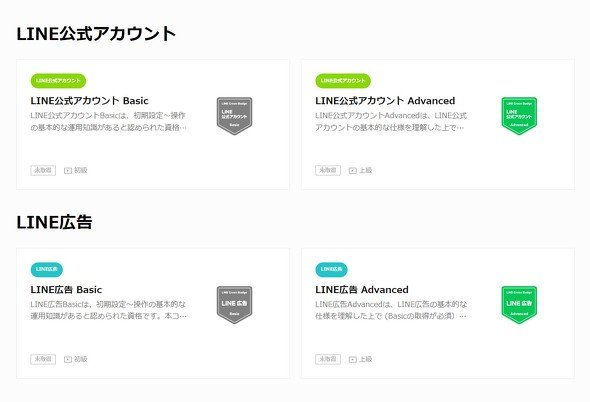Click video icon beside 初級 in 公式アカウント Basic
590x402 pixels.
coord(68,171)
